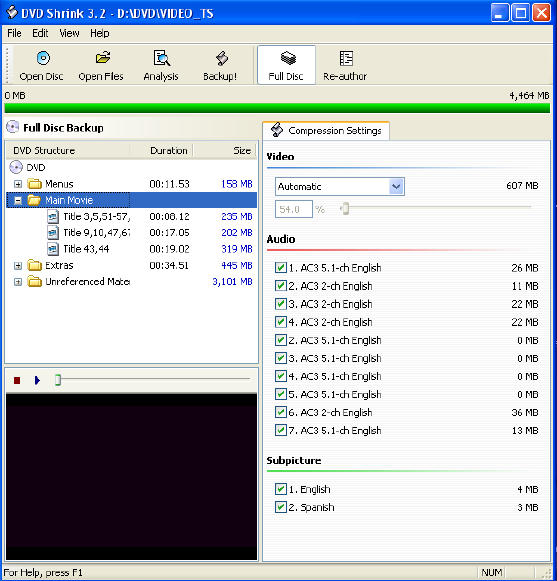Uncheck audio 4. AC3 5.1-ch English
Viewport: 557px width, 581px height.
(x=281, y=376)
